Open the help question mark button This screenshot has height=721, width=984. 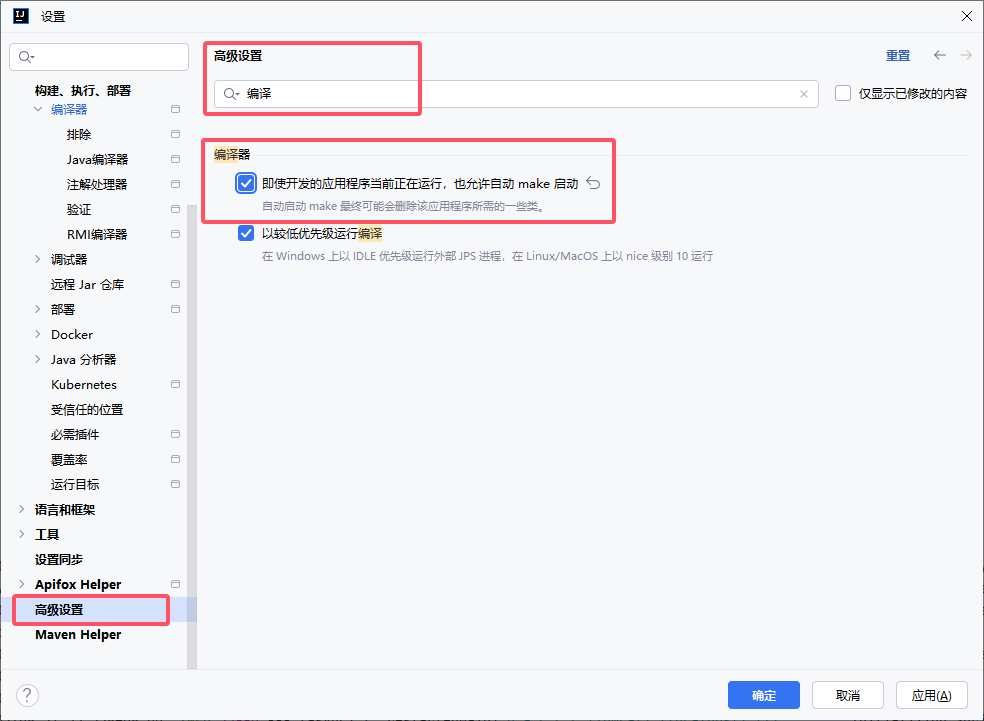pos(28,695)
